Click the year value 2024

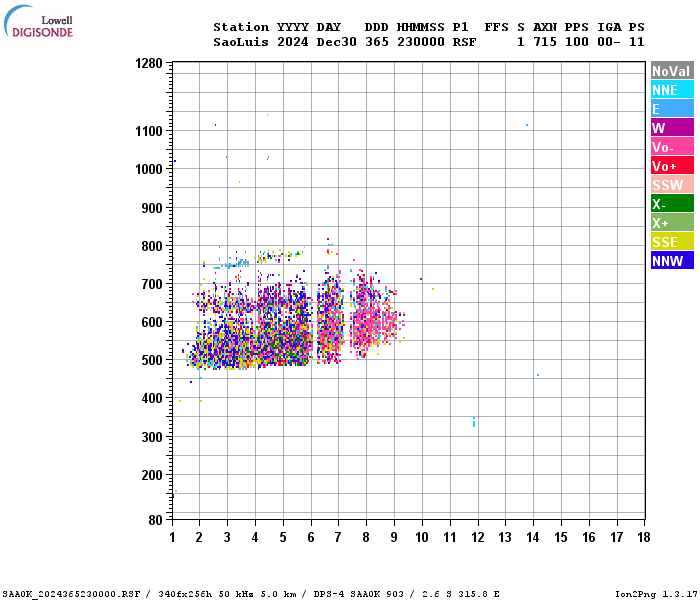click(x=293, y=42)
